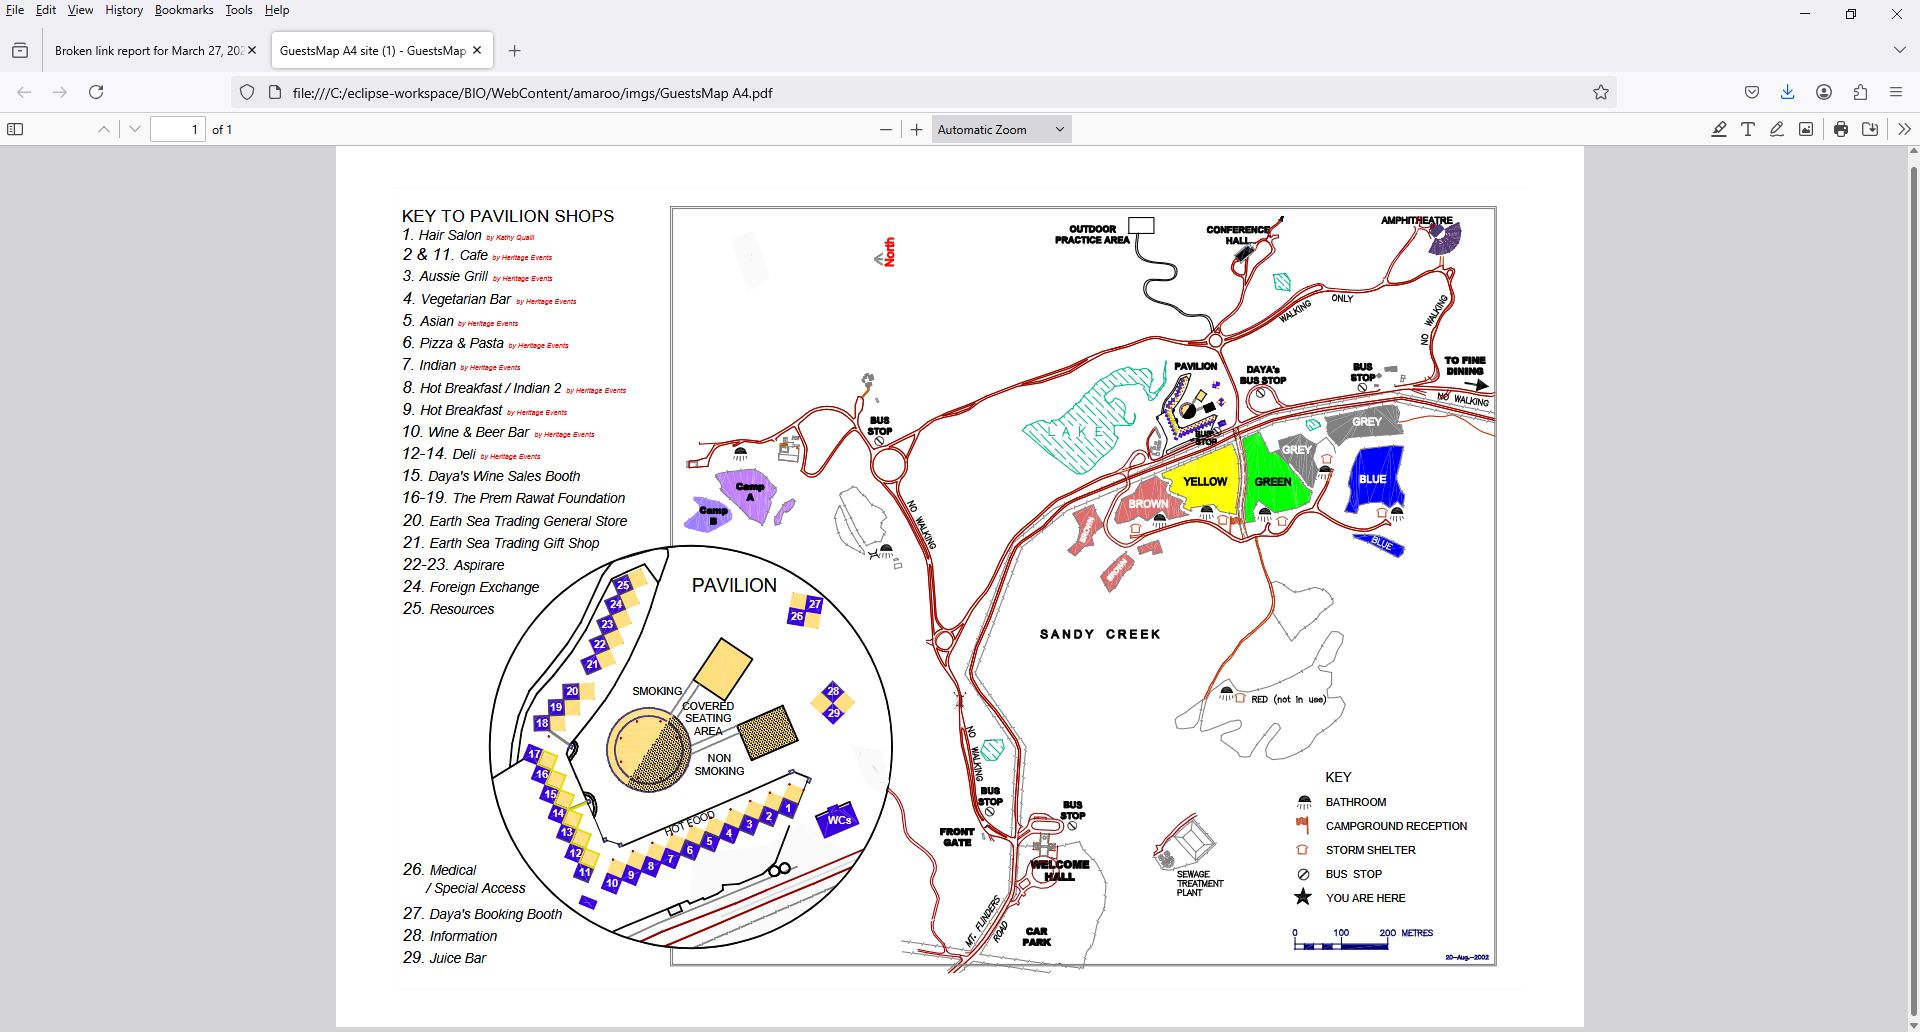1920x1032 pixels.
Task: Click the zoom out minus button
Action: coord(885,129)
